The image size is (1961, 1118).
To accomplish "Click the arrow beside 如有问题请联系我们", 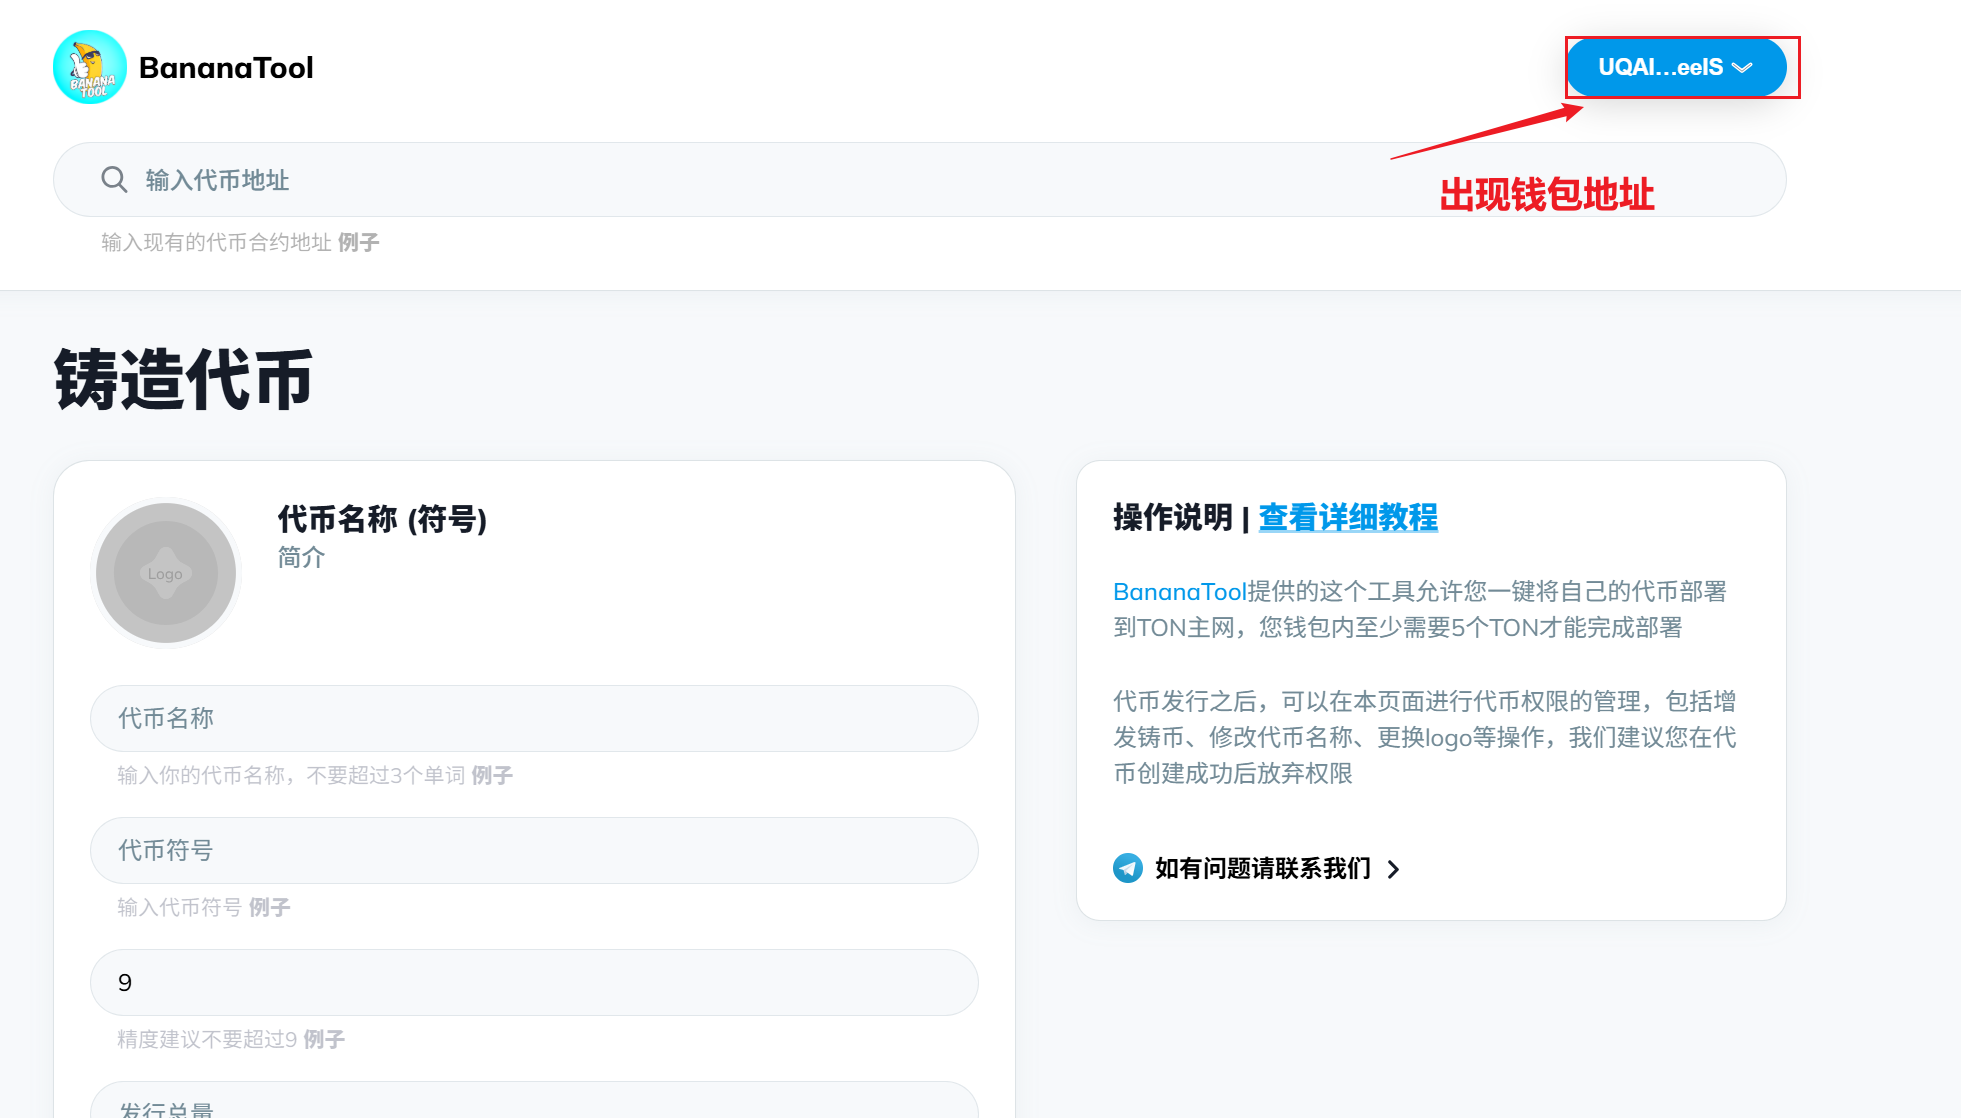I will pyautogui.click(x=1393, y=869).
